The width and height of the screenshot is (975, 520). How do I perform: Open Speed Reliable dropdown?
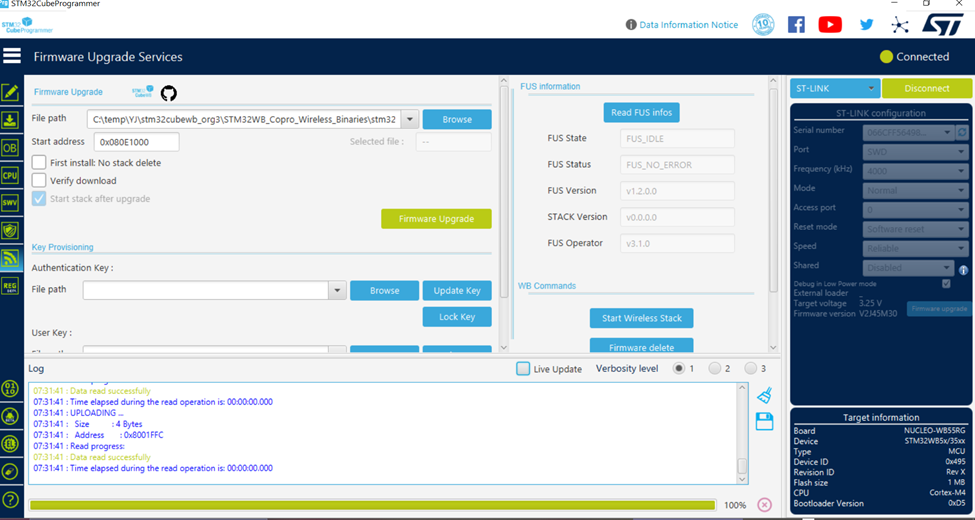914,248
